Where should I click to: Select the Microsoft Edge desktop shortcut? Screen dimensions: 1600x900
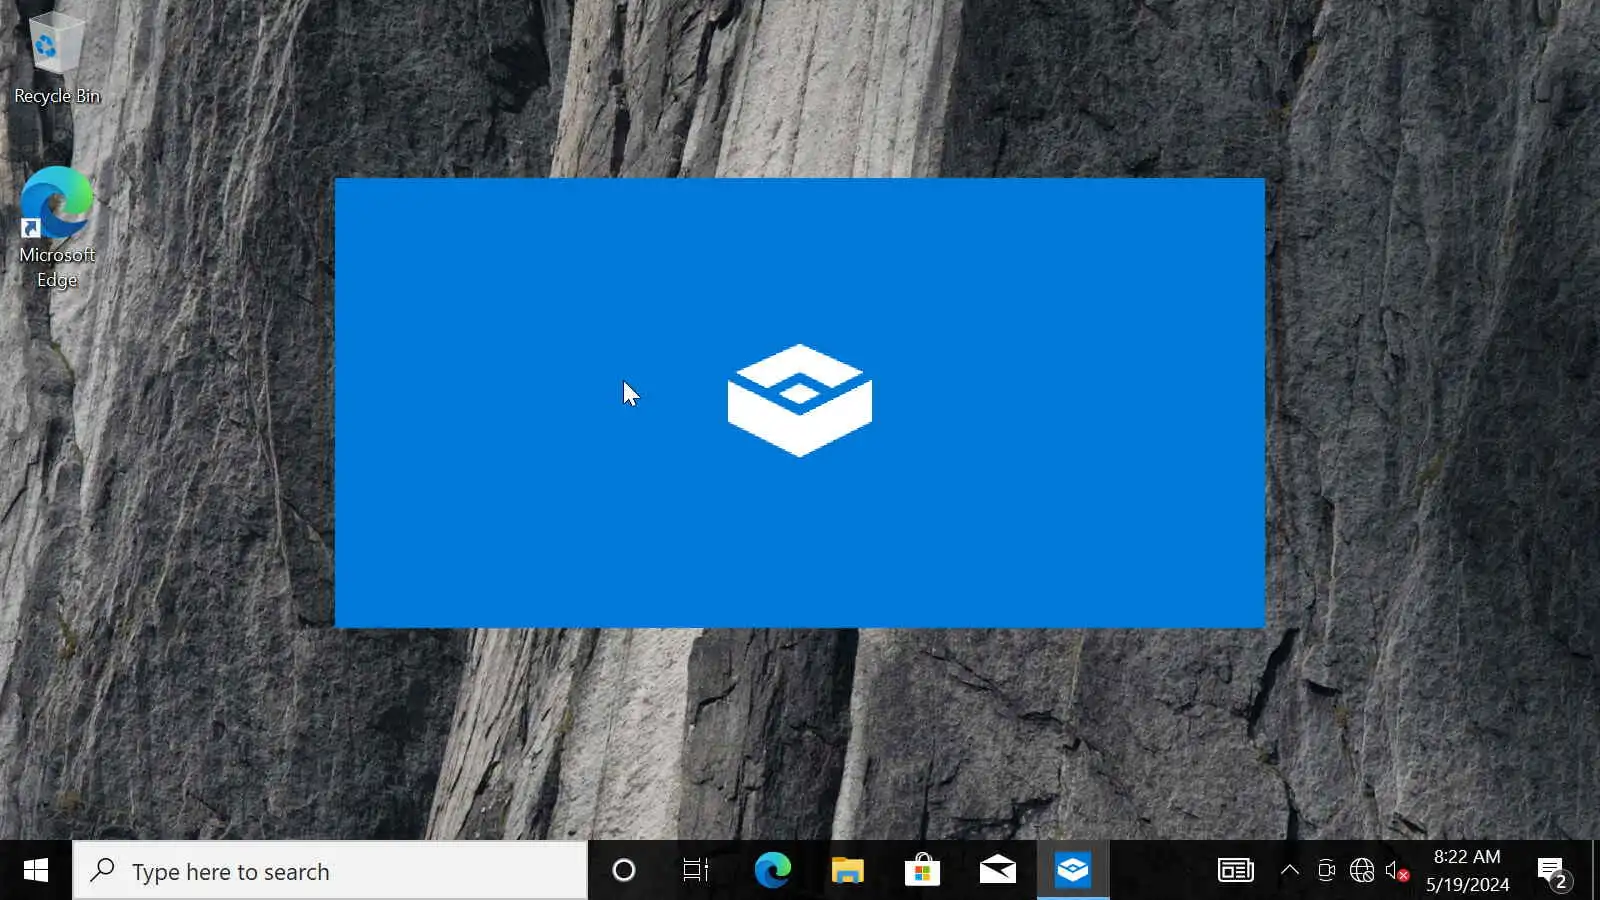[x=57, y=228]
